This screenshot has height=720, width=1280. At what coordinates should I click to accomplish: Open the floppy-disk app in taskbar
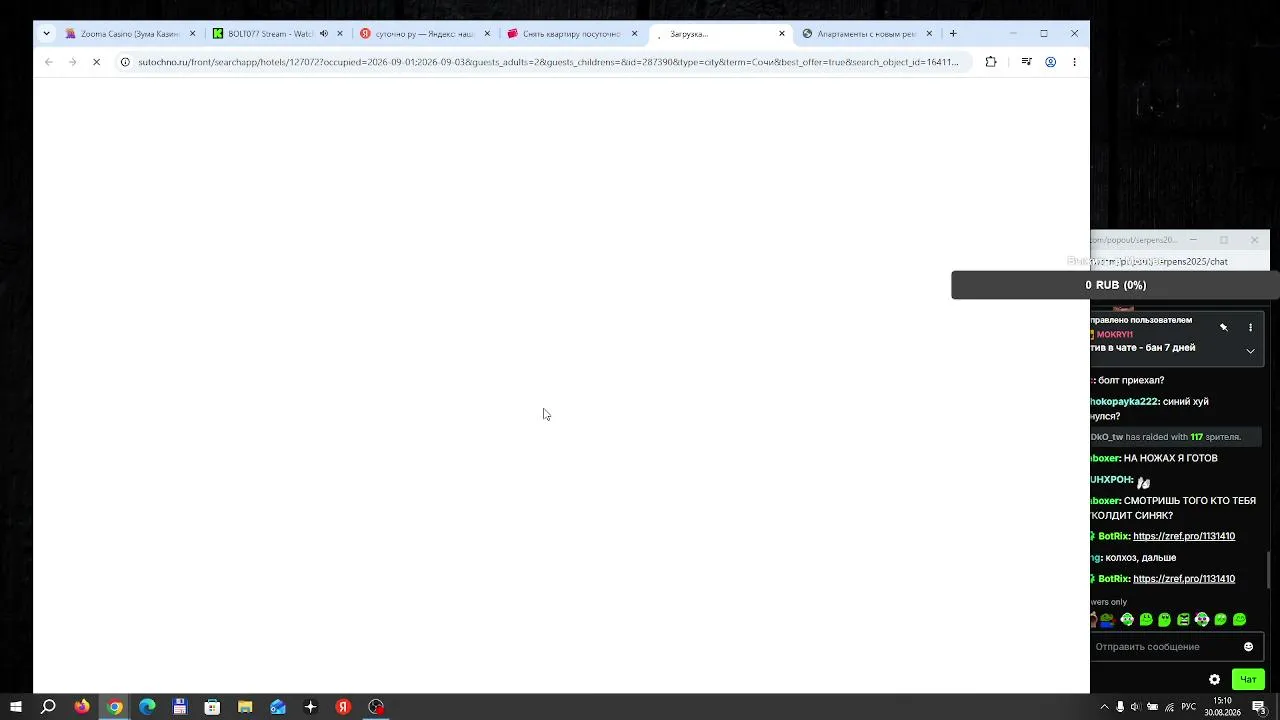point(180,707)
